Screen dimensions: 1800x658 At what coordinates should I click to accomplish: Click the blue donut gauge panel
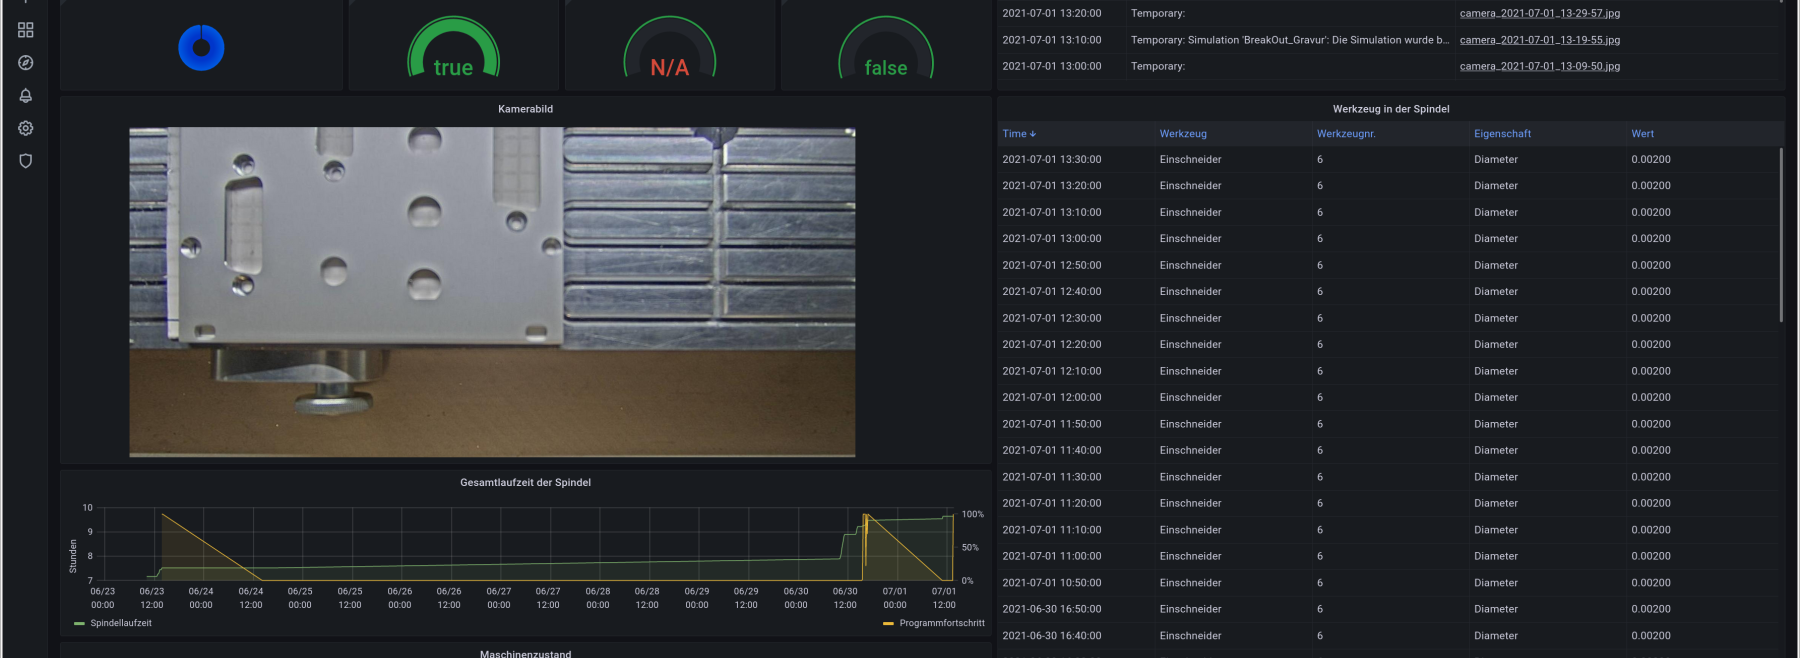[x=201, y=47]
